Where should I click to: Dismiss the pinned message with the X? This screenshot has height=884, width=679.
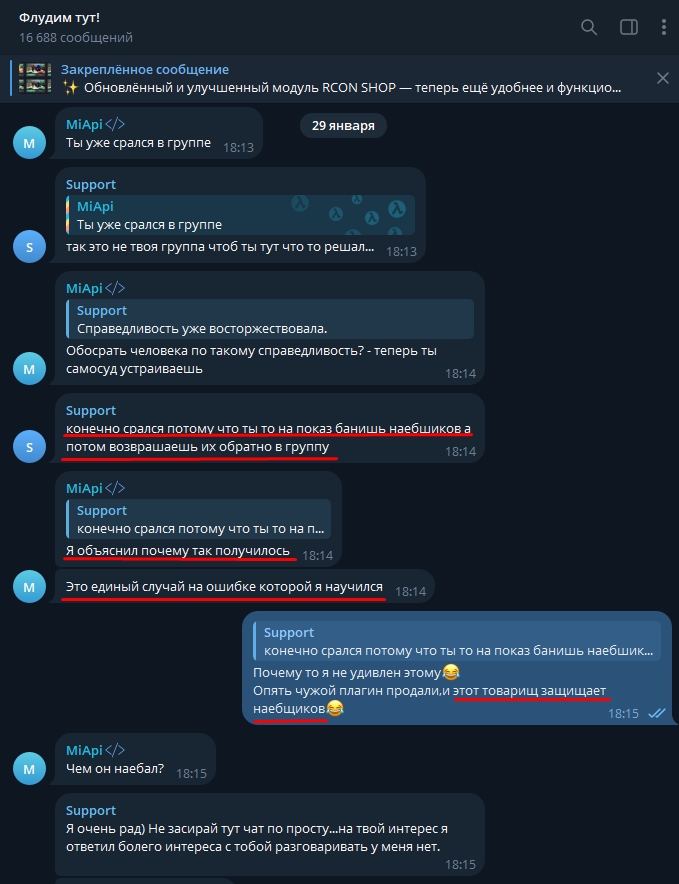[x=663, y=78]
